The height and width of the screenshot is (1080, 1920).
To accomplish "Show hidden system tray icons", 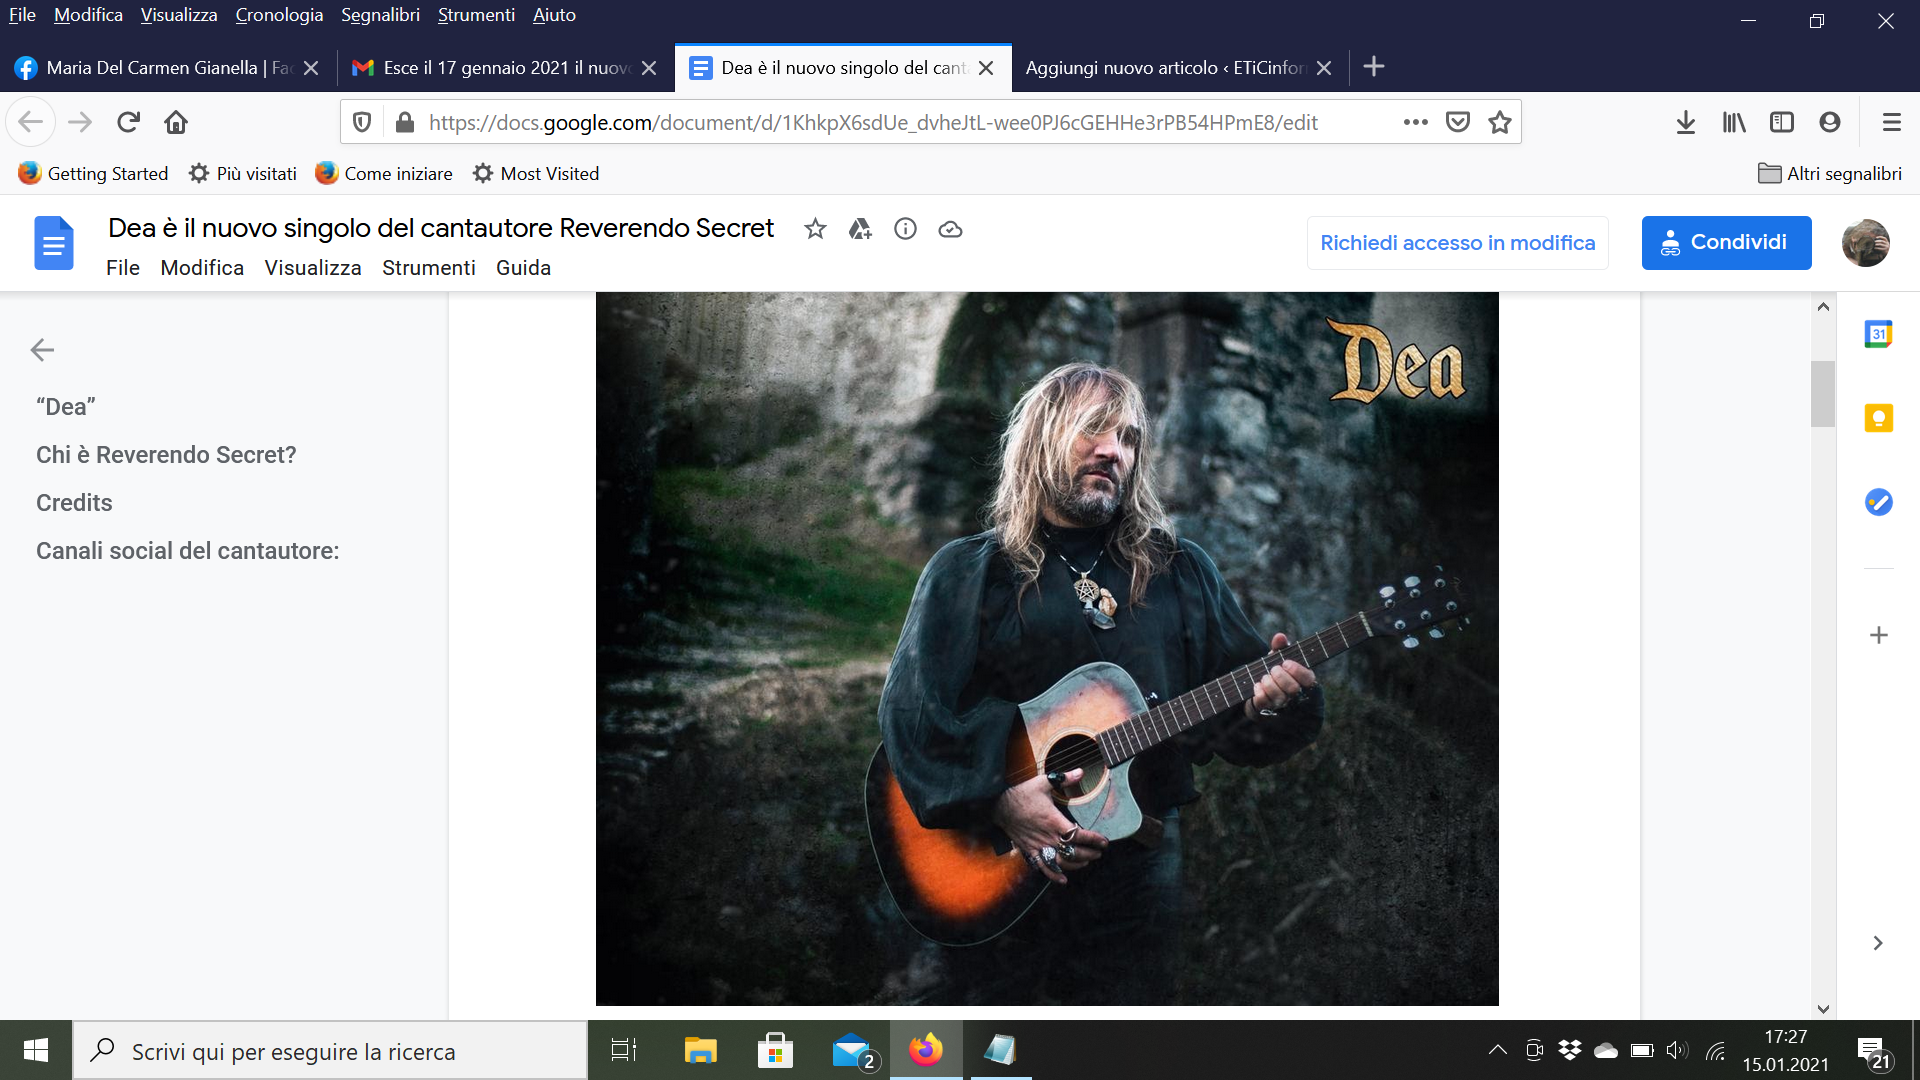I will pyautogui.click(x=1497, y=1050).
